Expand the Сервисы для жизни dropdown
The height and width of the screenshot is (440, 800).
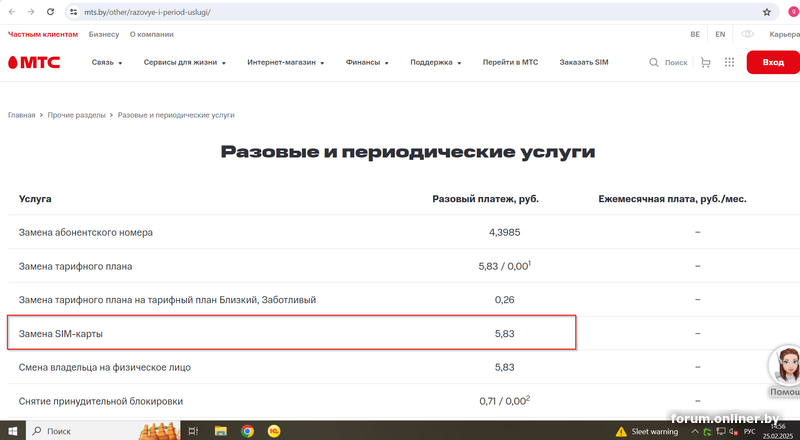pyautogui.click(x=184, y=62)
